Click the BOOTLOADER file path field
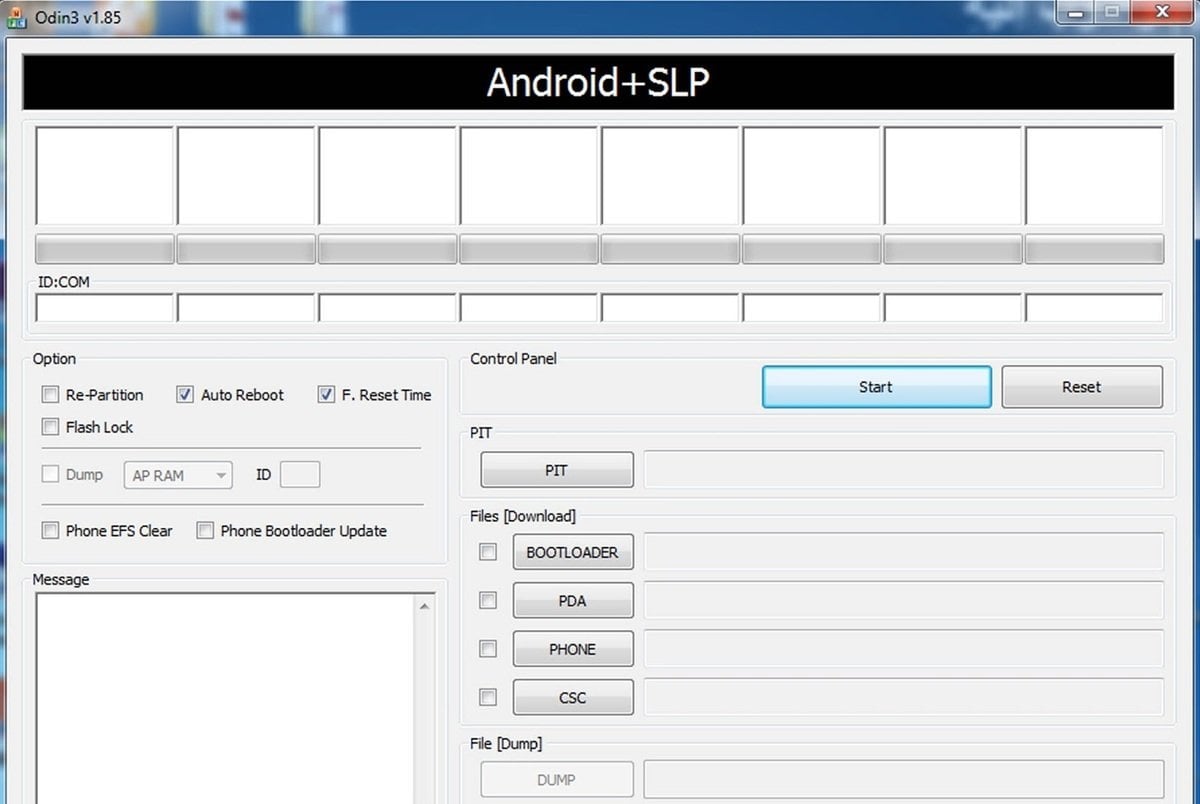Image resolution: width=1200 pixels, height=804 pixels. point(904,552)
